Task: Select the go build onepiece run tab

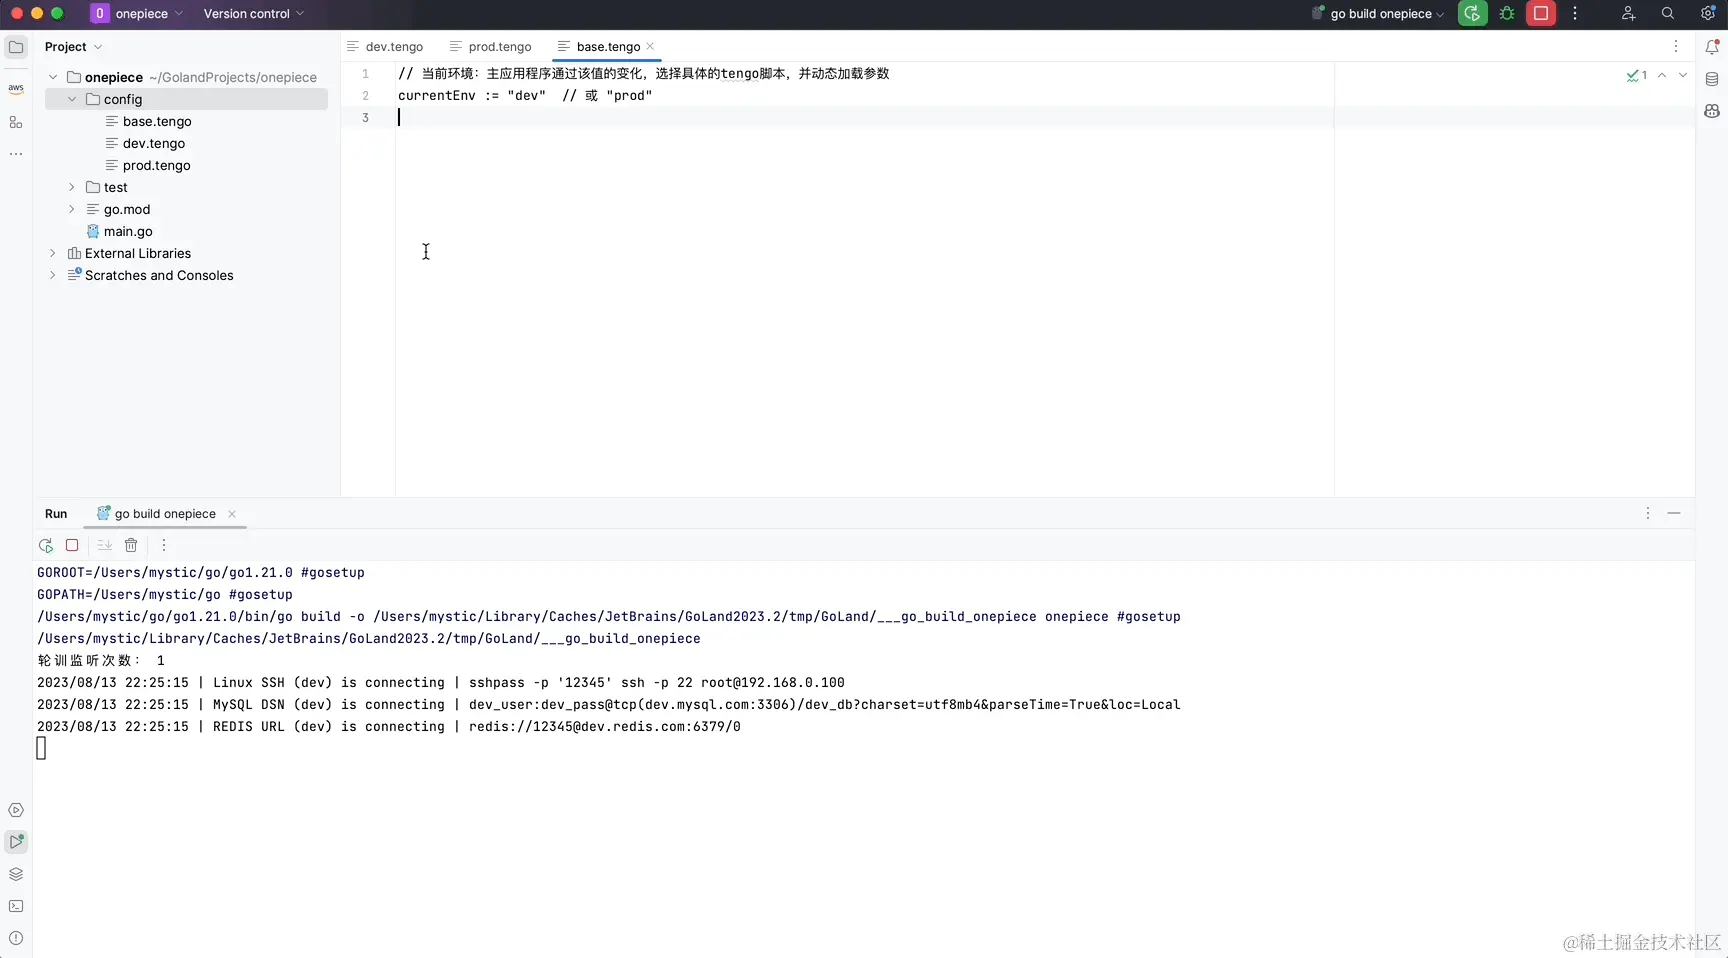Action: coord(165,514)
